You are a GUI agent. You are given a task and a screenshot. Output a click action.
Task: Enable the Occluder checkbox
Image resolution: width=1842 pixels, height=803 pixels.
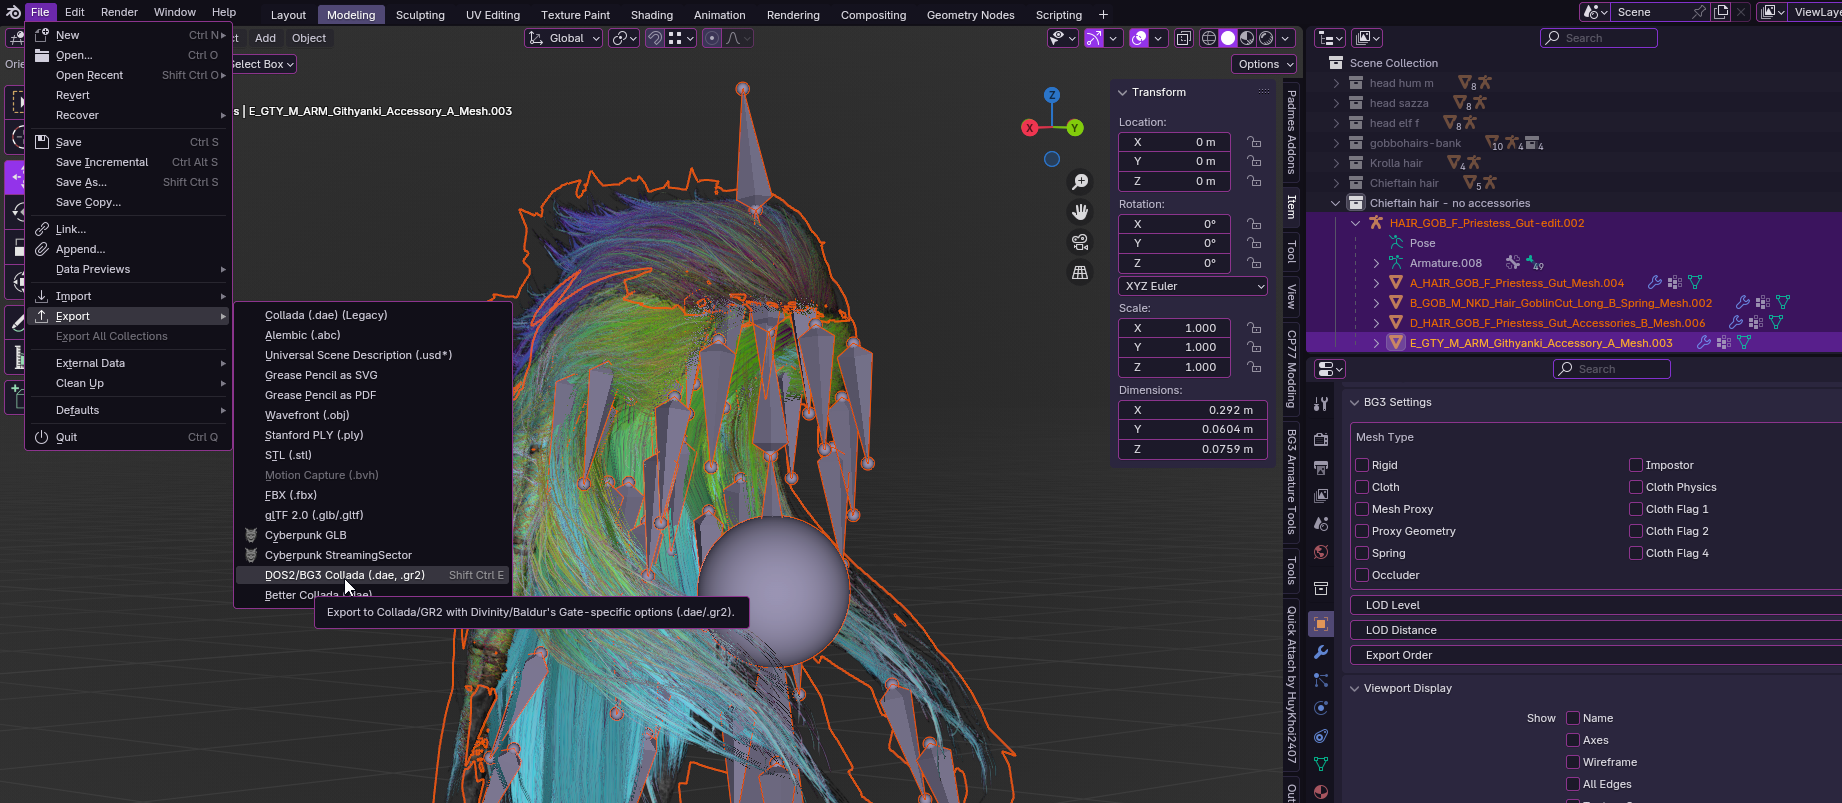pyautogui.click(x=1362, y=575)
